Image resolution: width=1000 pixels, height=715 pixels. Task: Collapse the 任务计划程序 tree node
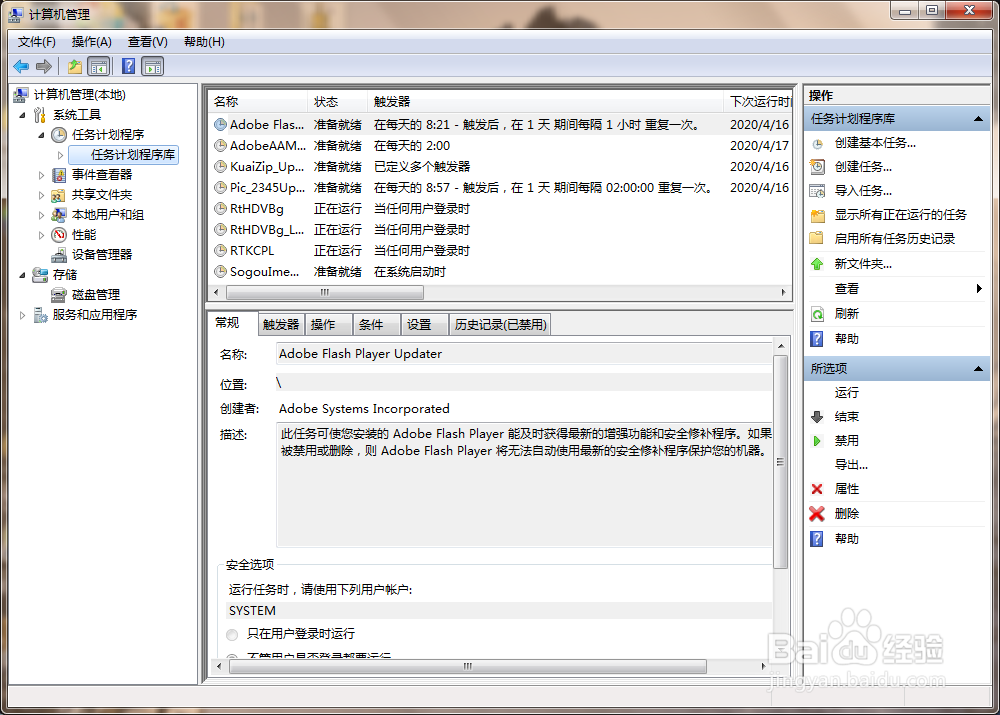[41, 135]
